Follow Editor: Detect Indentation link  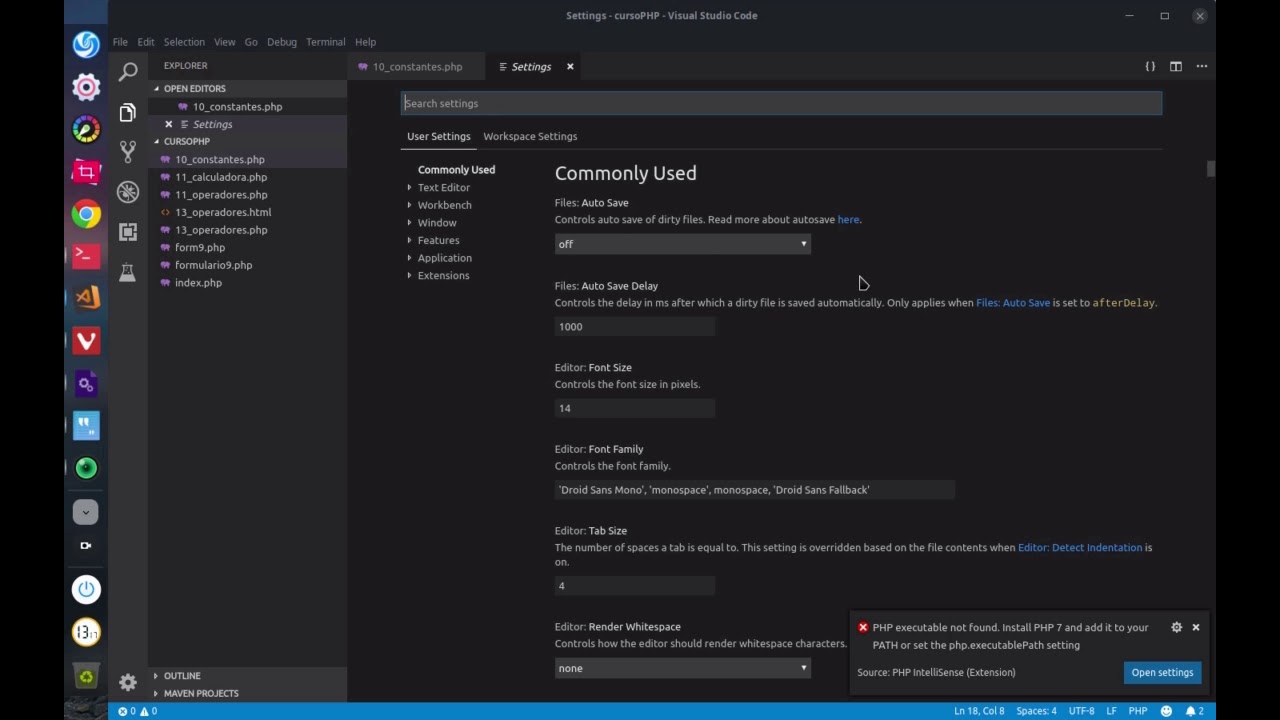[1080, 548]
